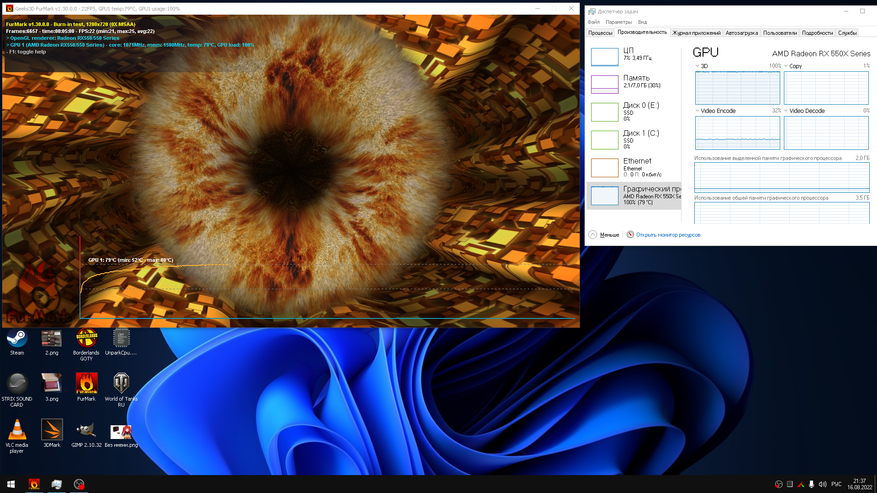The width and height of the screenshot is (877, 493).
Task: Select the ЦП performance item
Action: tap(634, 56)
